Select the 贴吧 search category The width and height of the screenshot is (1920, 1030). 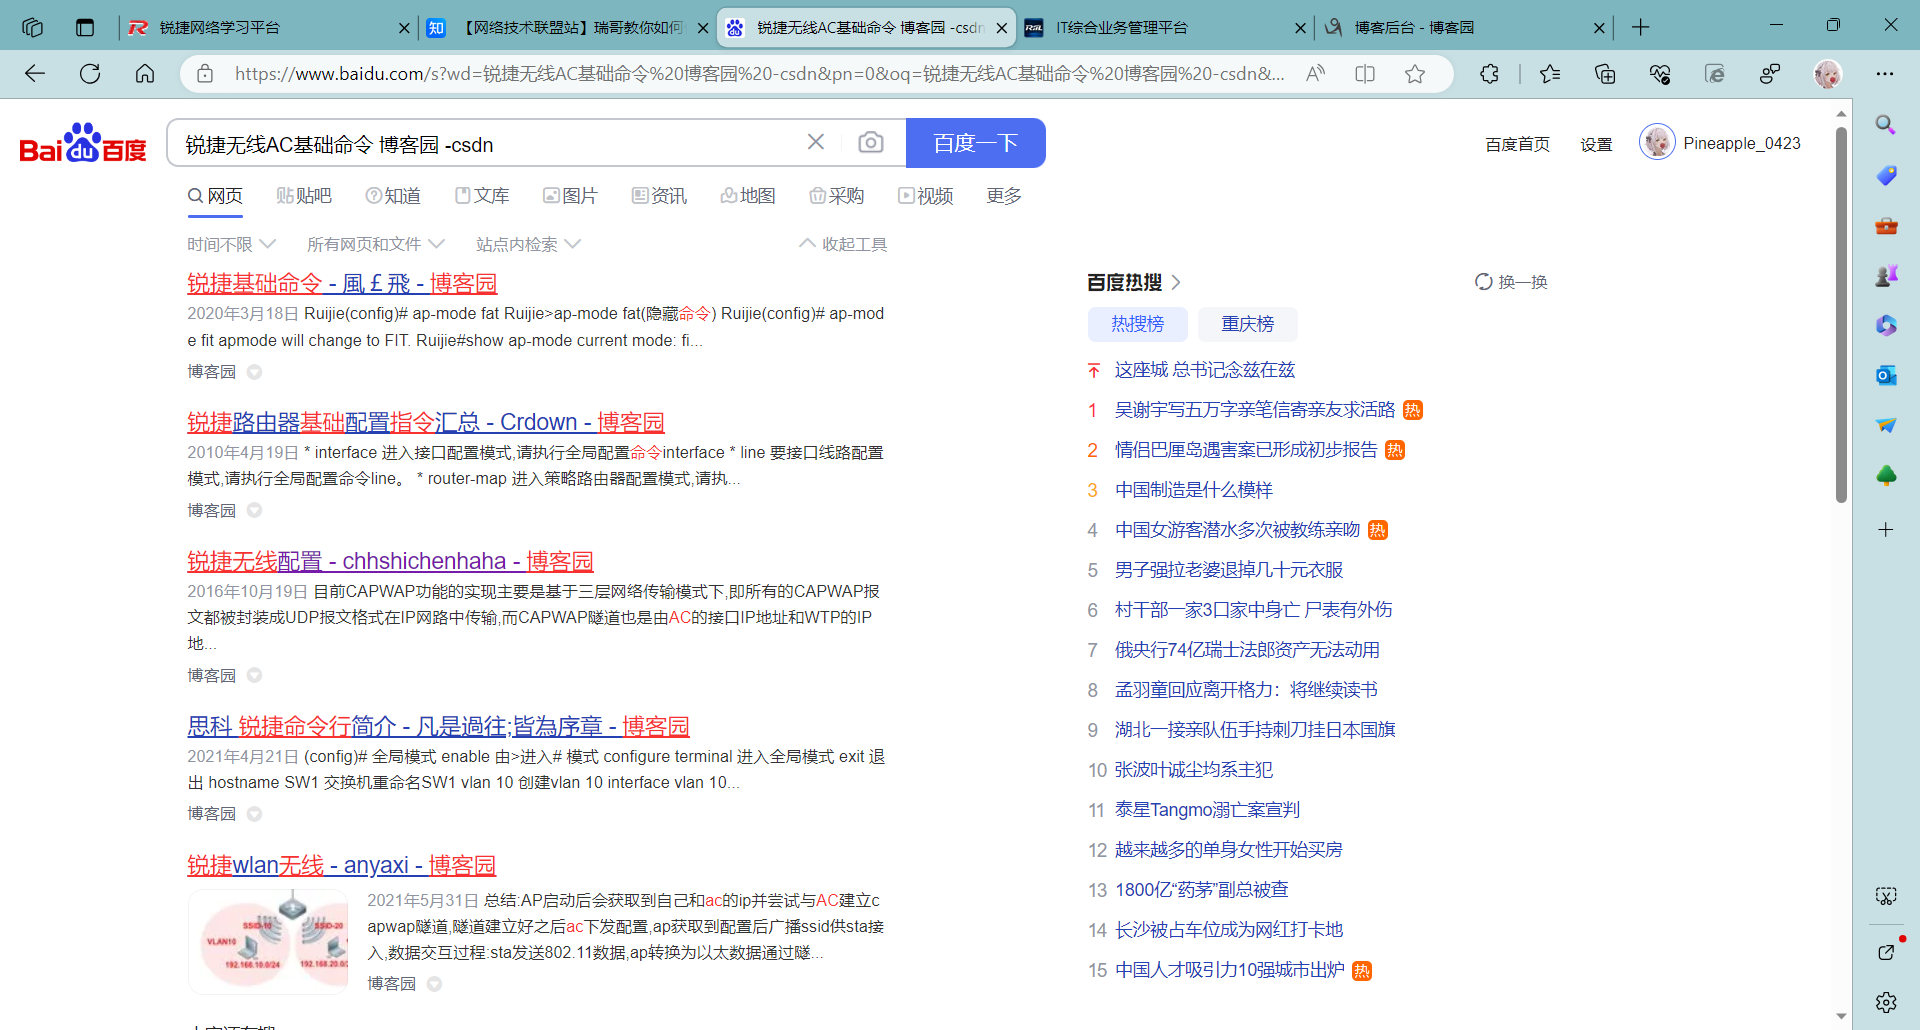[304, 196]
